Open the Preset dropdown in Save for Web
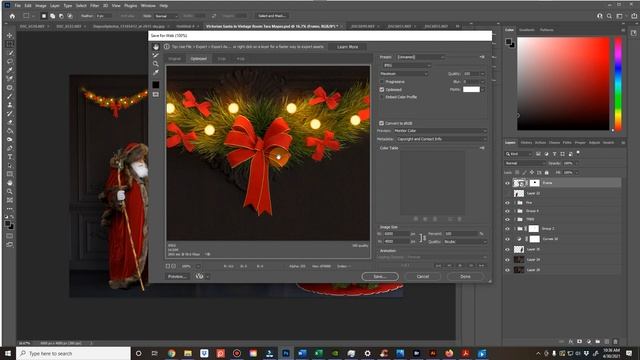Screen dimensions: 640x360 [x=420, y=57]
